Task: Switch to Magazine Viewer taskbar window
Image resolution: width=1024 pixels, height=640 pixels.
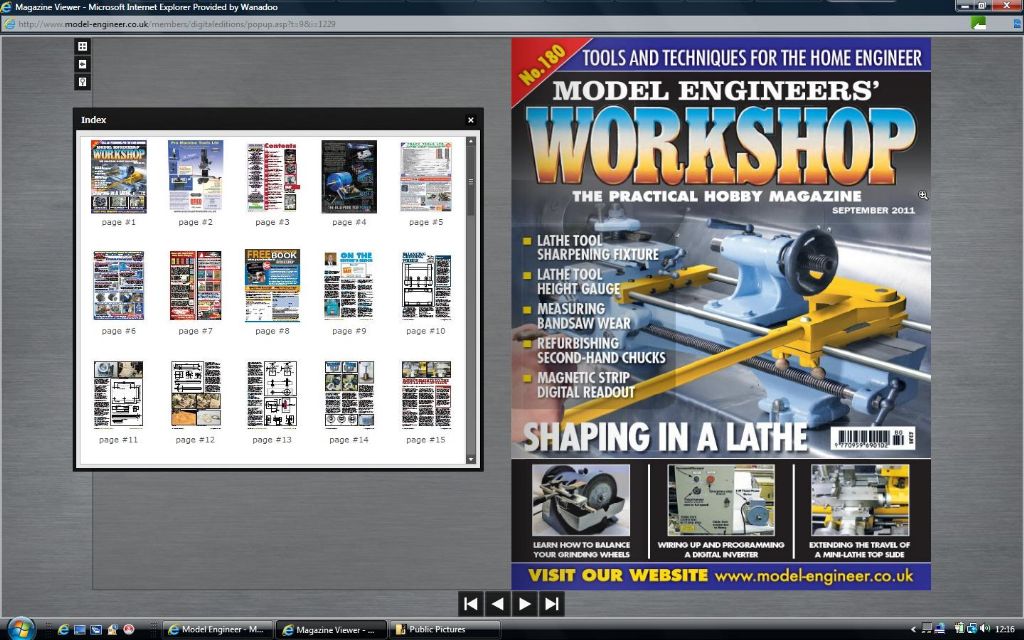Action: pyautogui.click(x=331, y=630)
